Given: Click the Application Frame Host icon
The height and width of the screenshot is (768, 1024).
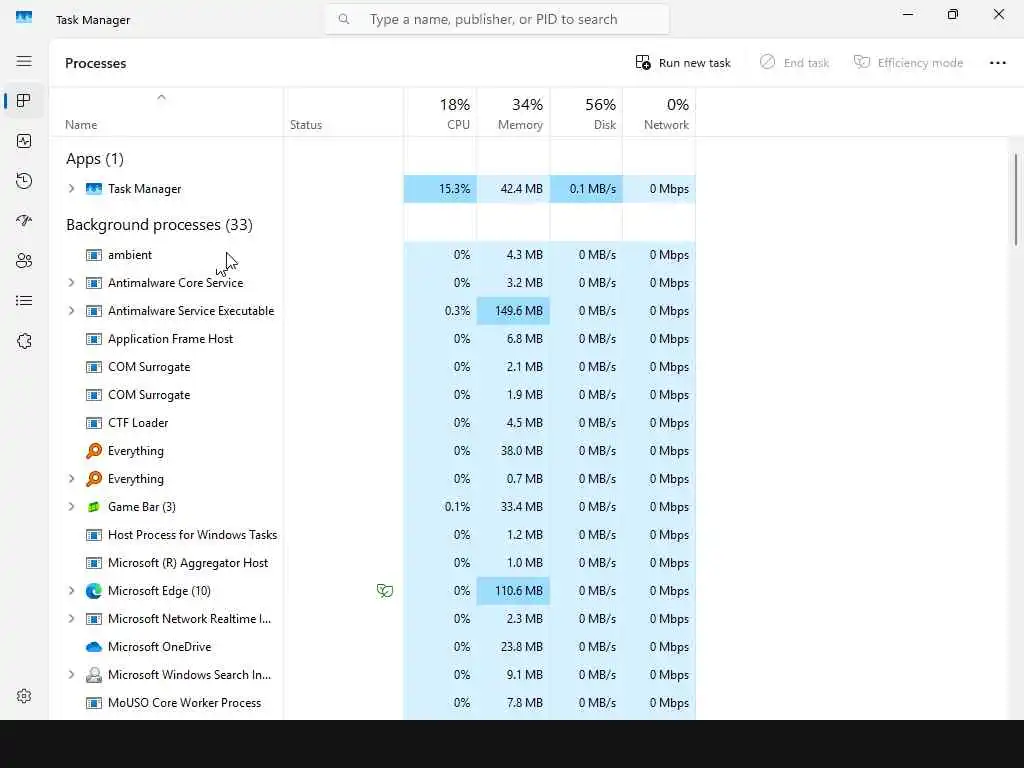Looking at the screenshot, I should click(x=94, y=339).
